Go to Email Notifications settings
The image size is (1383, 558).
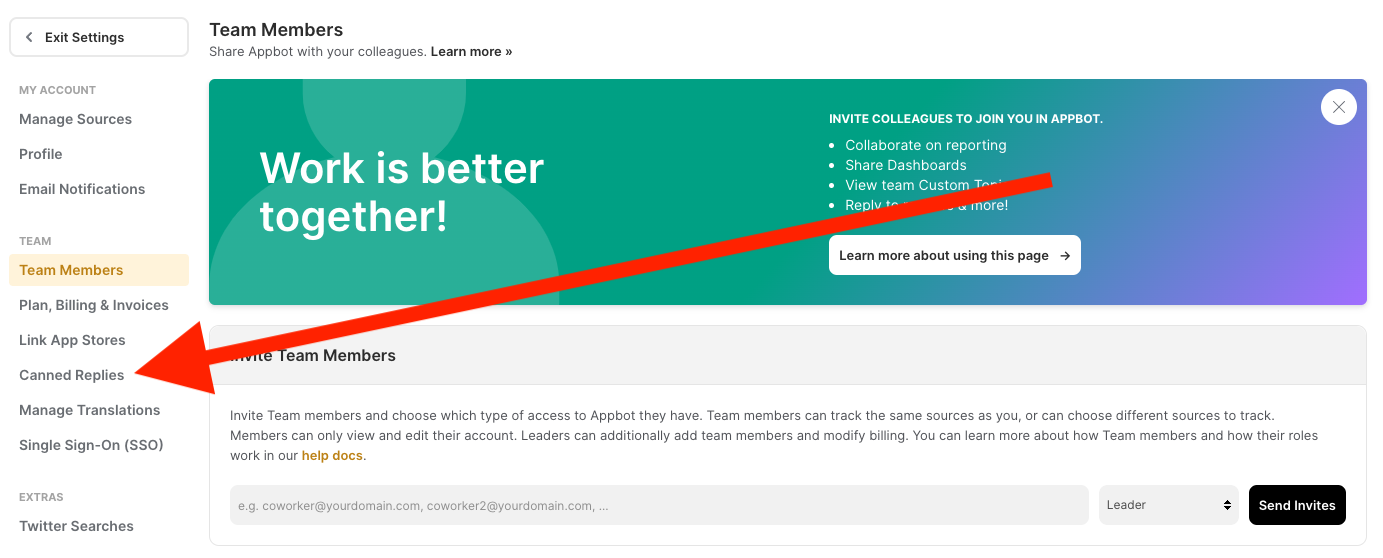point(82,189)
